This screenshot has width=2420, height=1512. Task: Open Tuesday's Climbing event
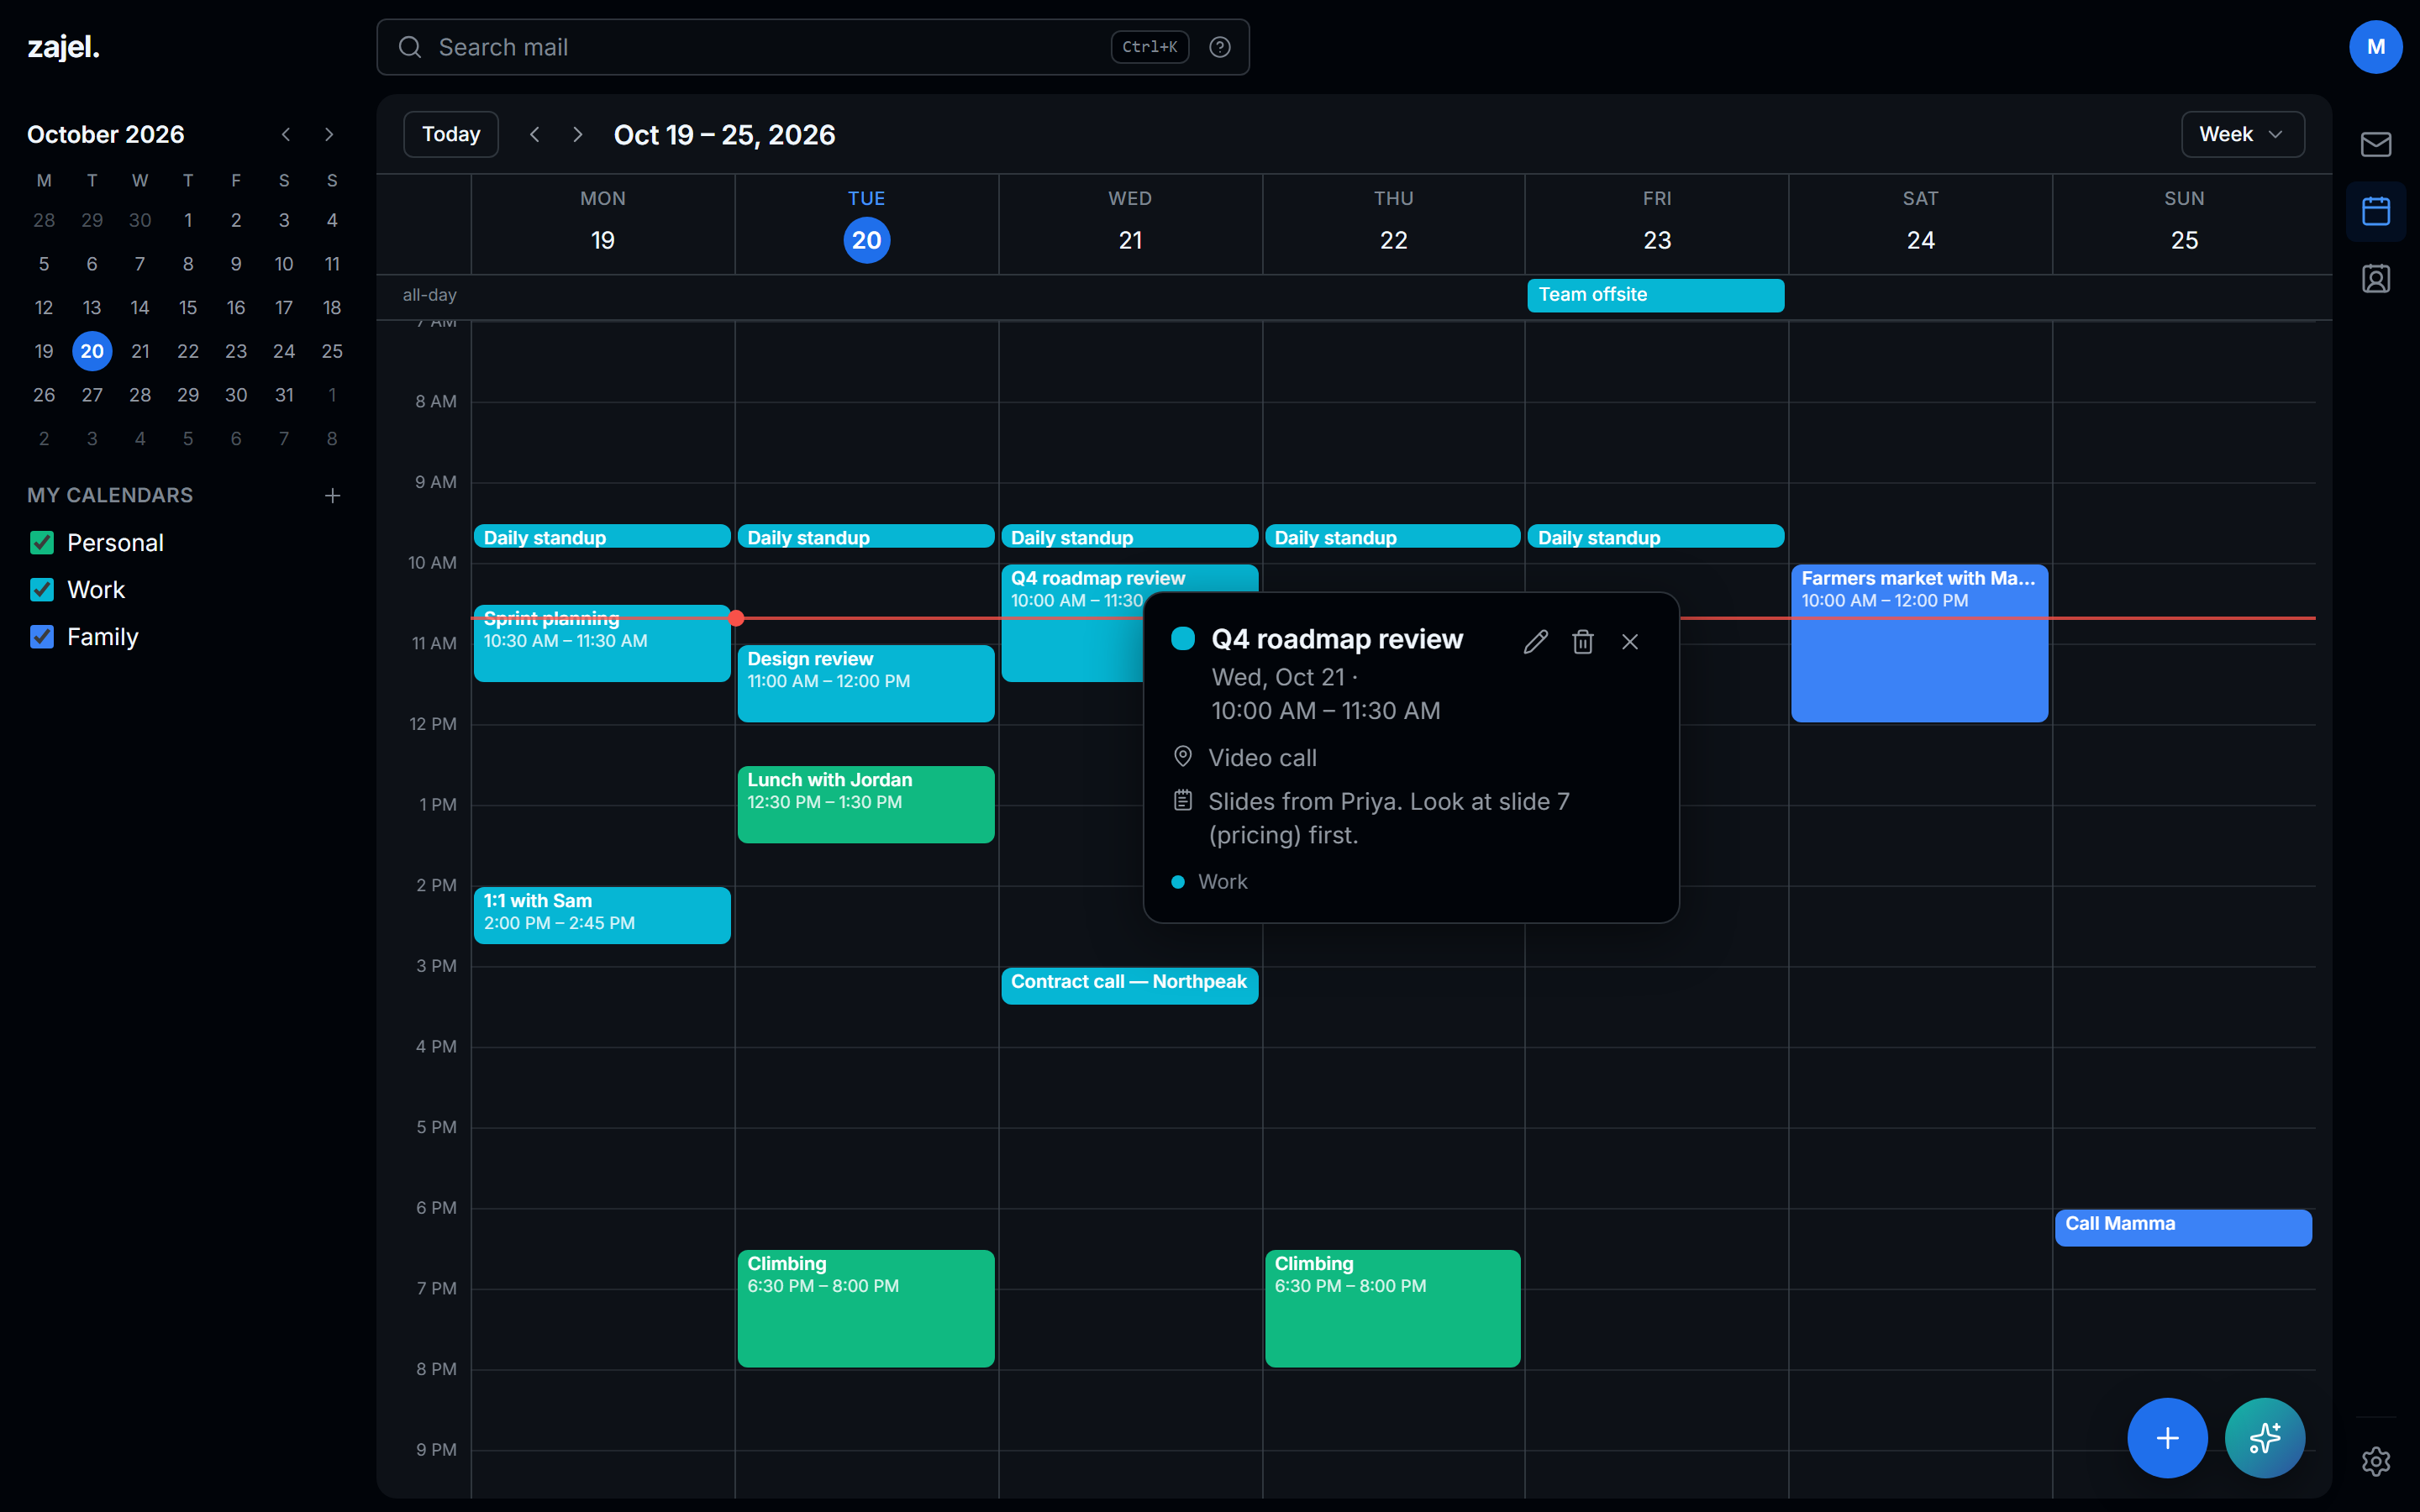865,1308
